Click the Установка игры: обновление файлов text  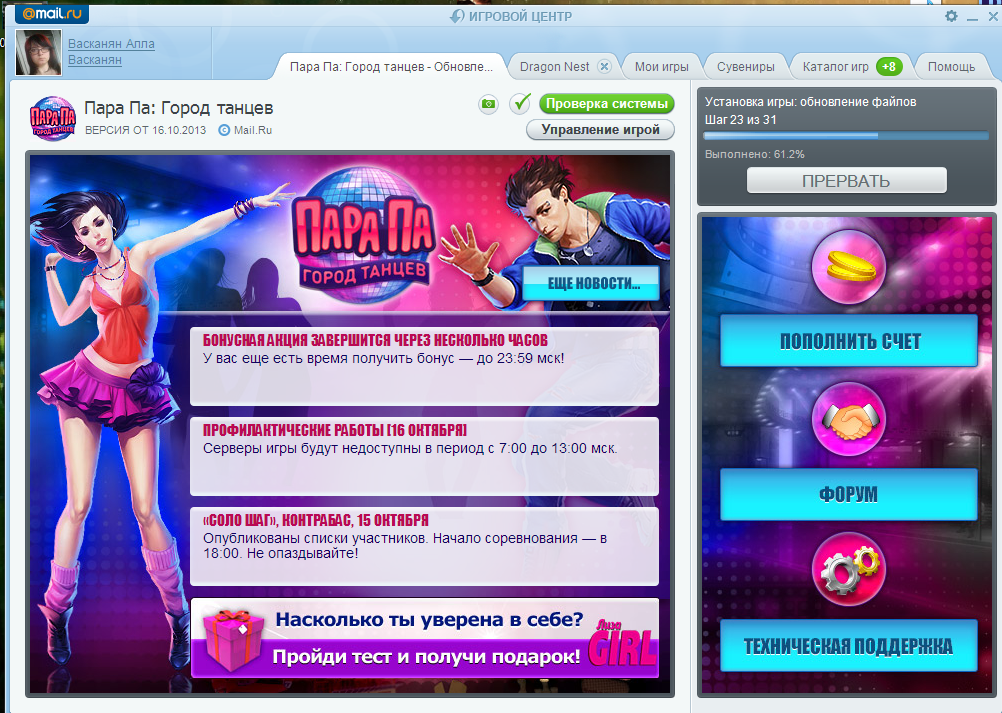click(810, 102)
